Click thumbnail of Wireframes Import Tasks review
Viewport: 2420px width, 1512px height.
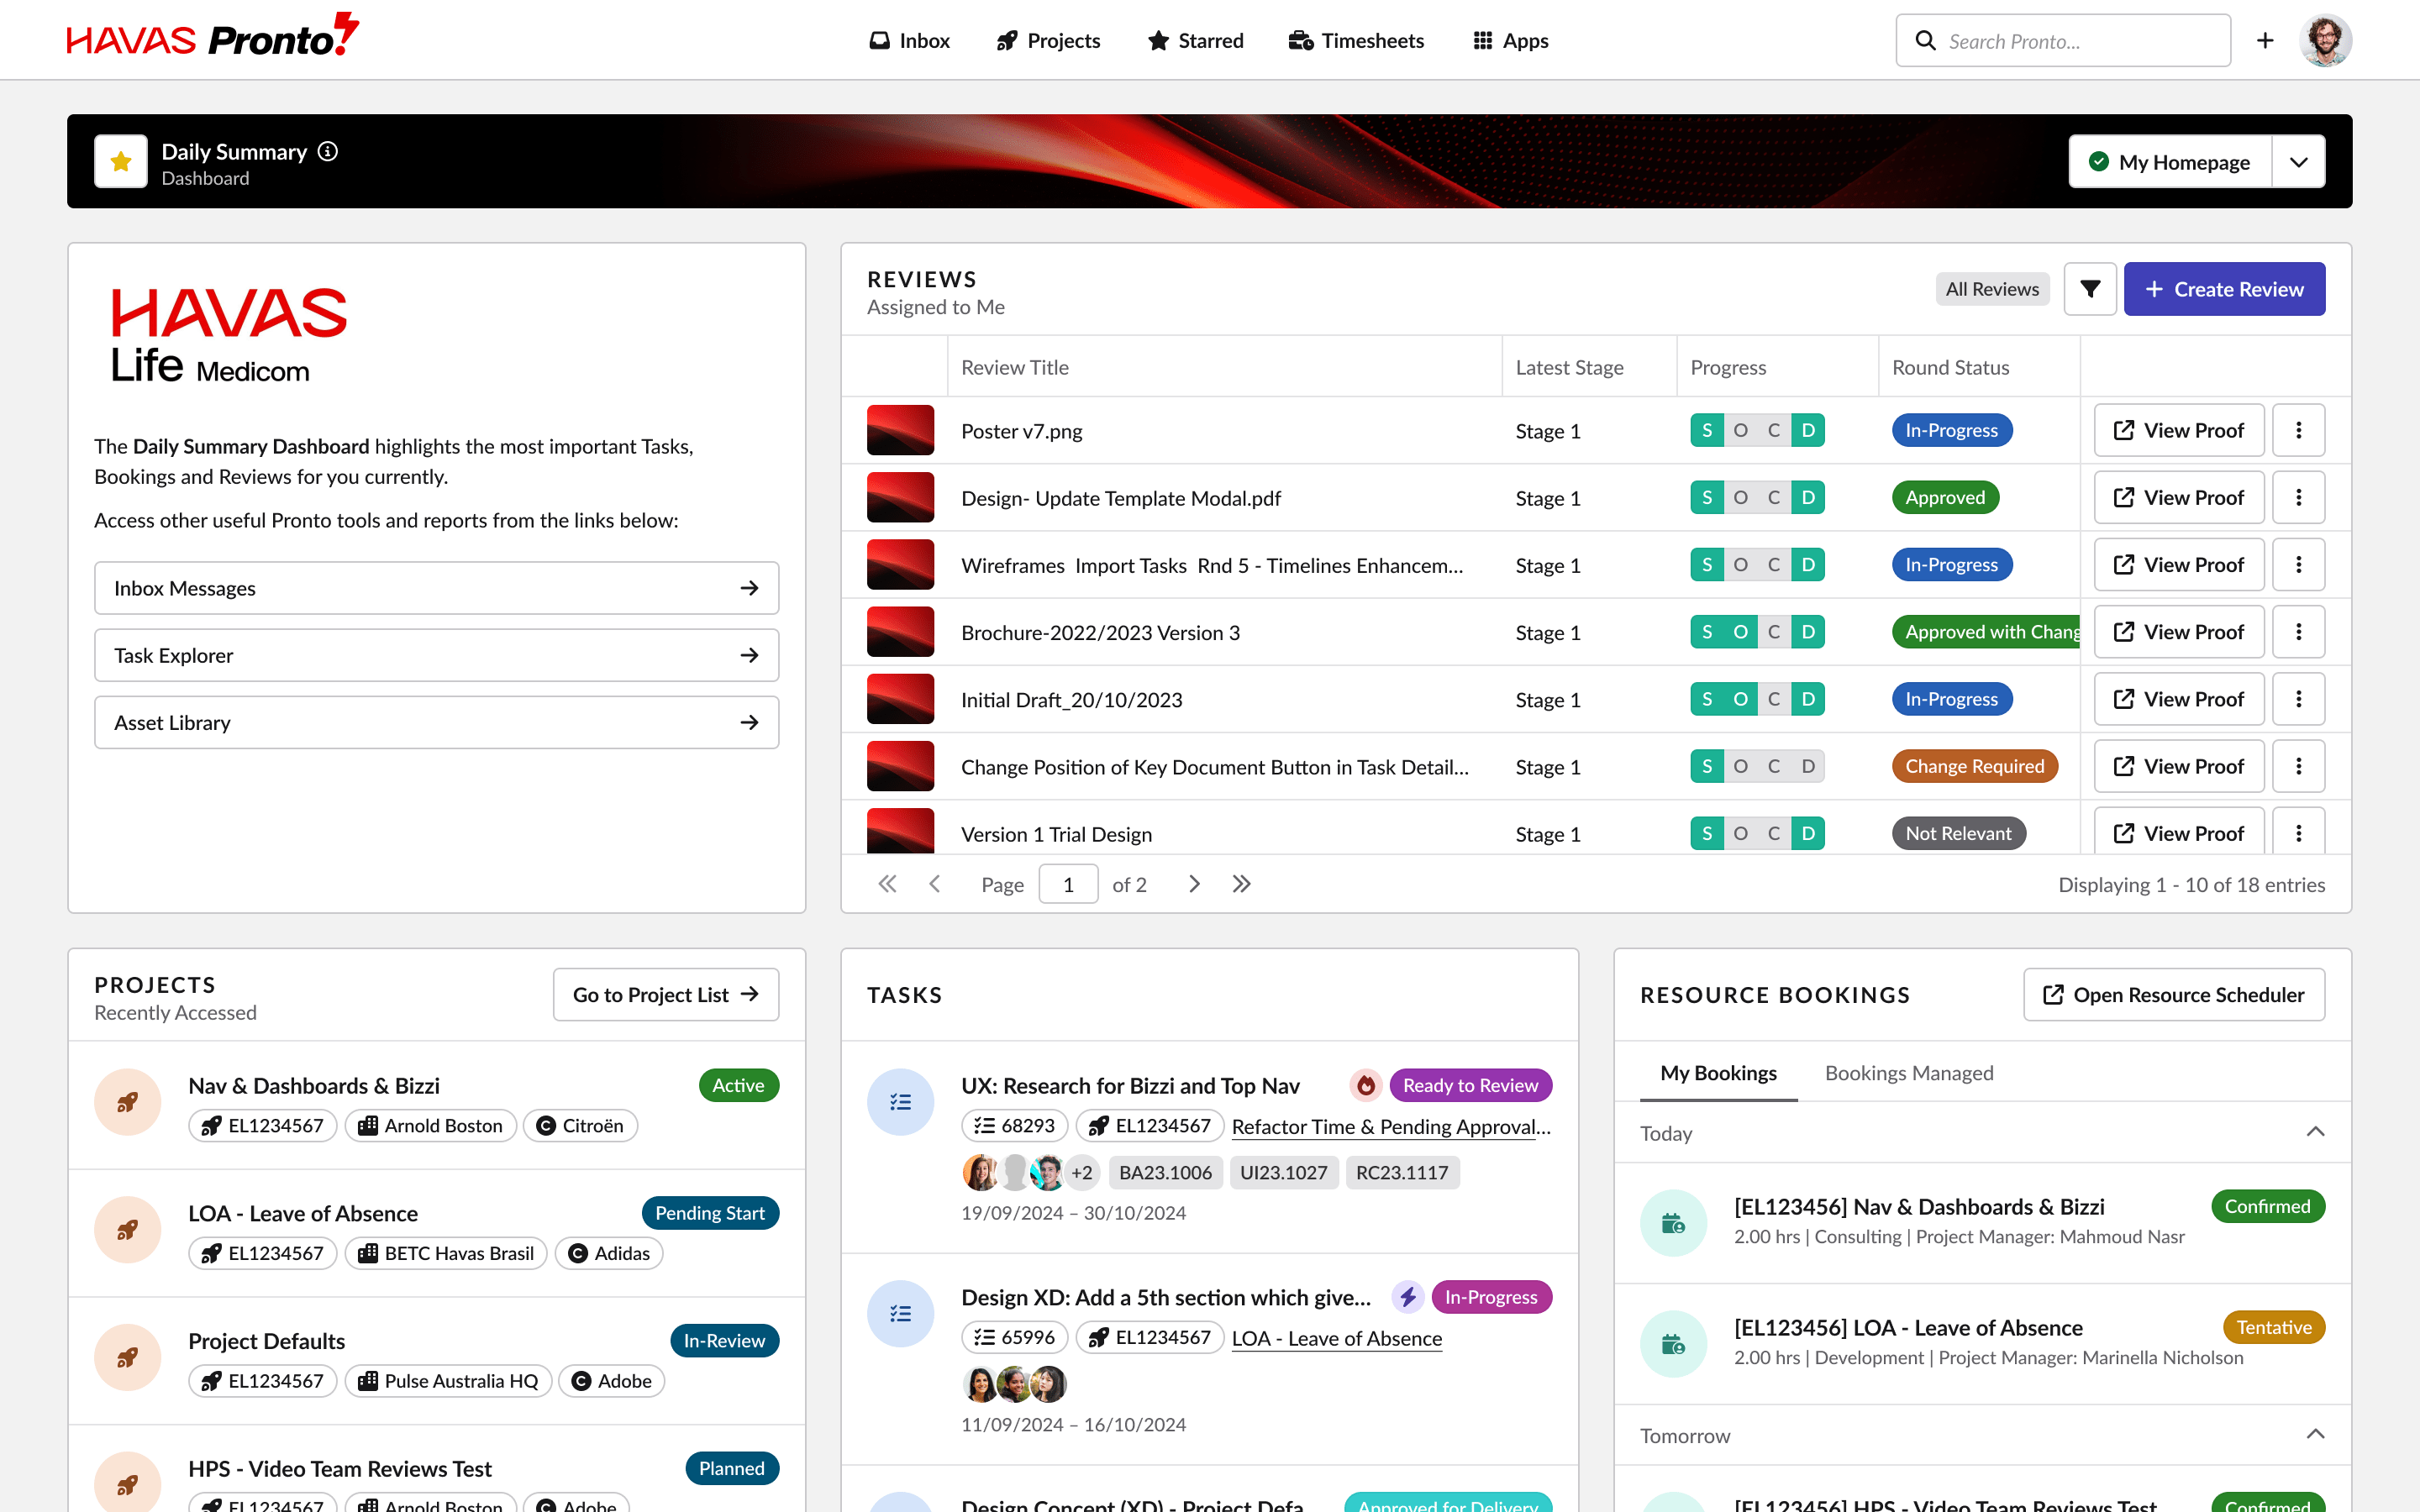(900, 564)
